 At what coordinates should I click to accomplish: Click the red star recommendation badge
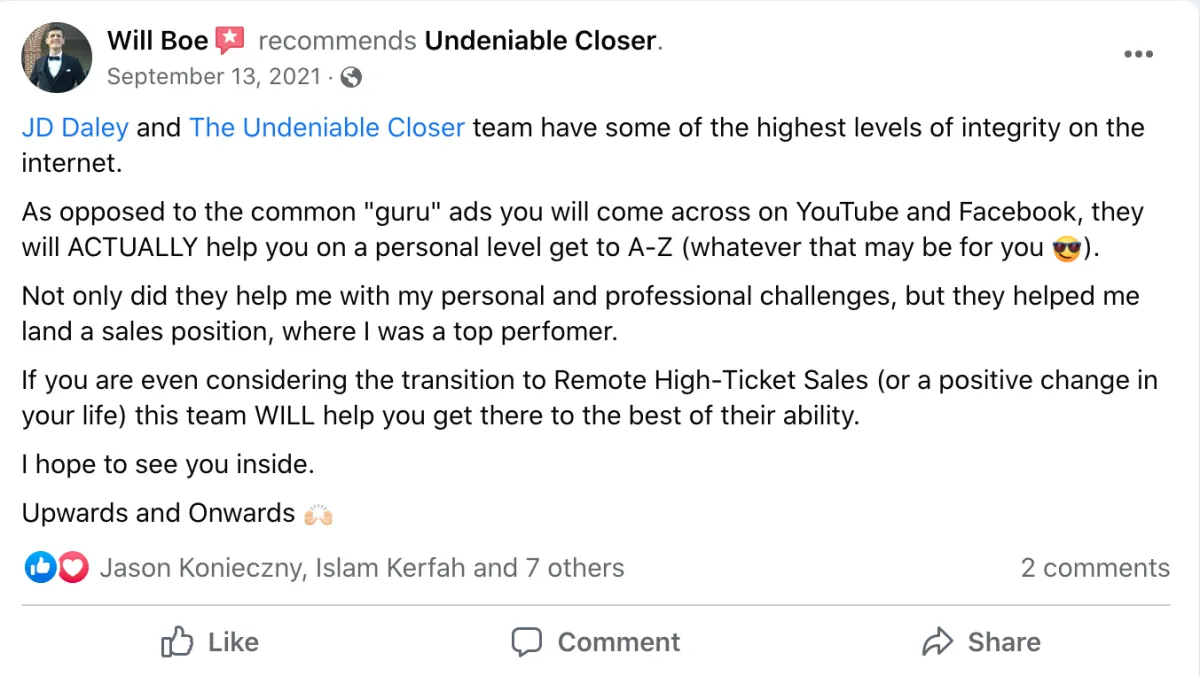click(230, 41)
